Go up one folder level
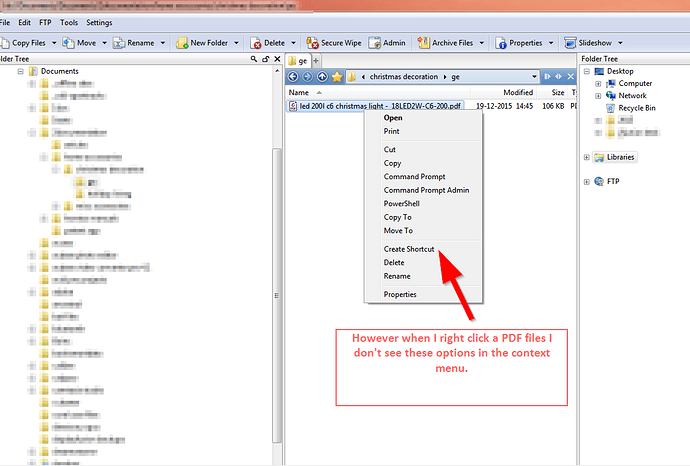Image resolution: width=690 pixels, height=466 pixels. click(x=322, y=77)
